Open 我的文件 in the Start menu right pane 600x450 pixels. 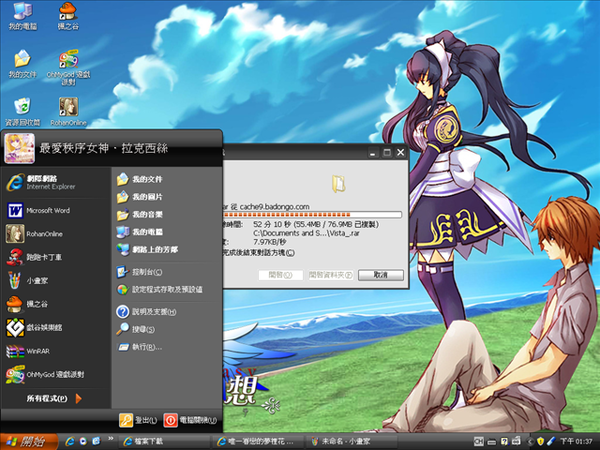click(140, 179)
